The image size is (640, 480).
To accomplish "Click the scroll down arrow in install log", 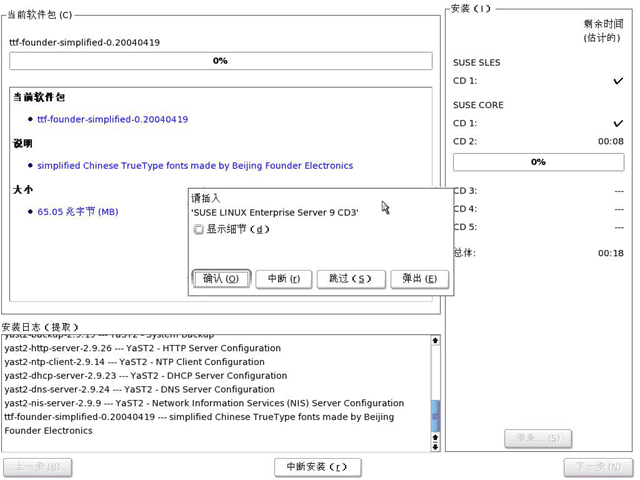I will point(435,447).
